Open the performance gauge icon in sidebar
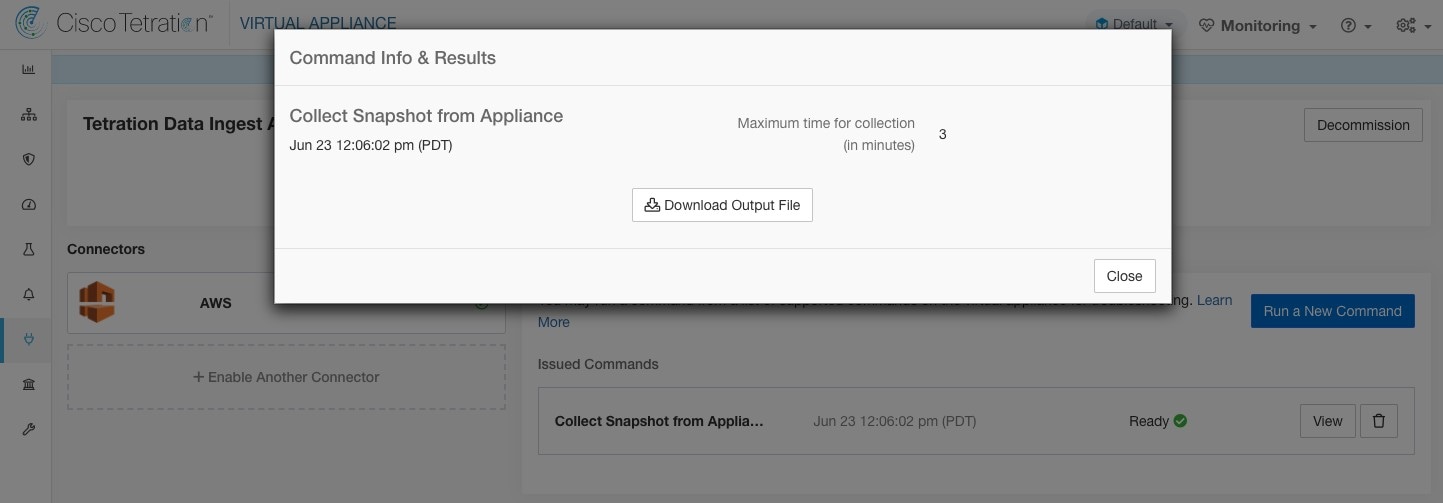Image resolution: width=1443 pixels, height=503 pixels. pos(28,204)
